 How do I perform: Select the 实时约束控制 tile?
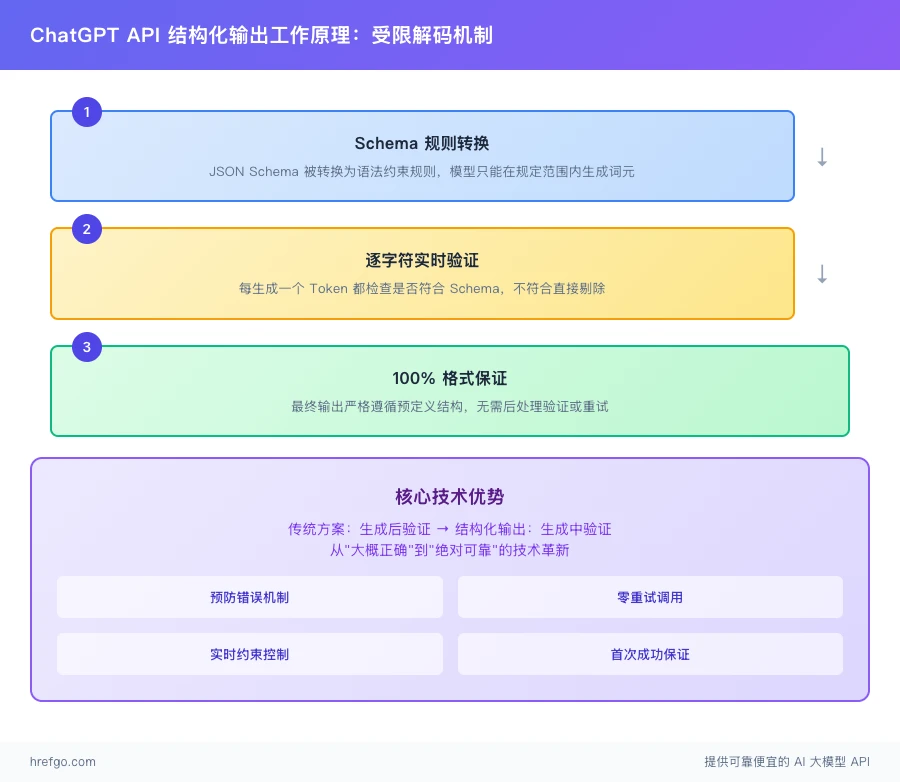point(250,654)
